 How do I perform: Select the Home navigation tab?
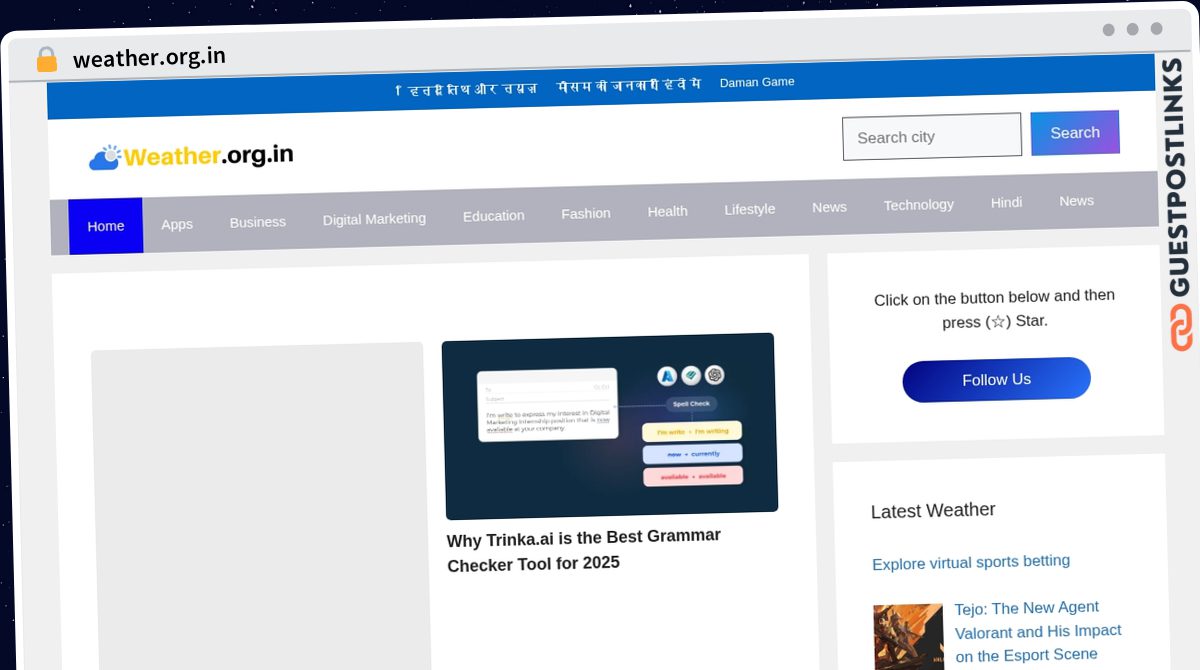click(105, 226)
